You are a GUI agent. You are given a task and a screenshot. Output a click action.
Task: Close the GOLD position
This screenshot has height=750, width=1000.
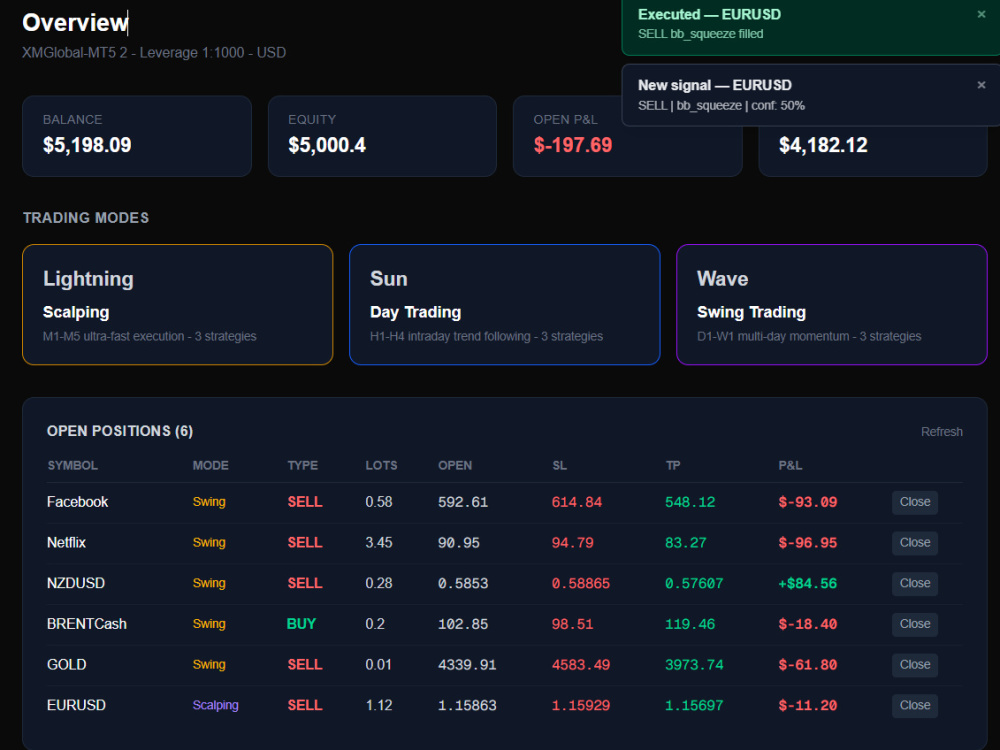(915, 665)
